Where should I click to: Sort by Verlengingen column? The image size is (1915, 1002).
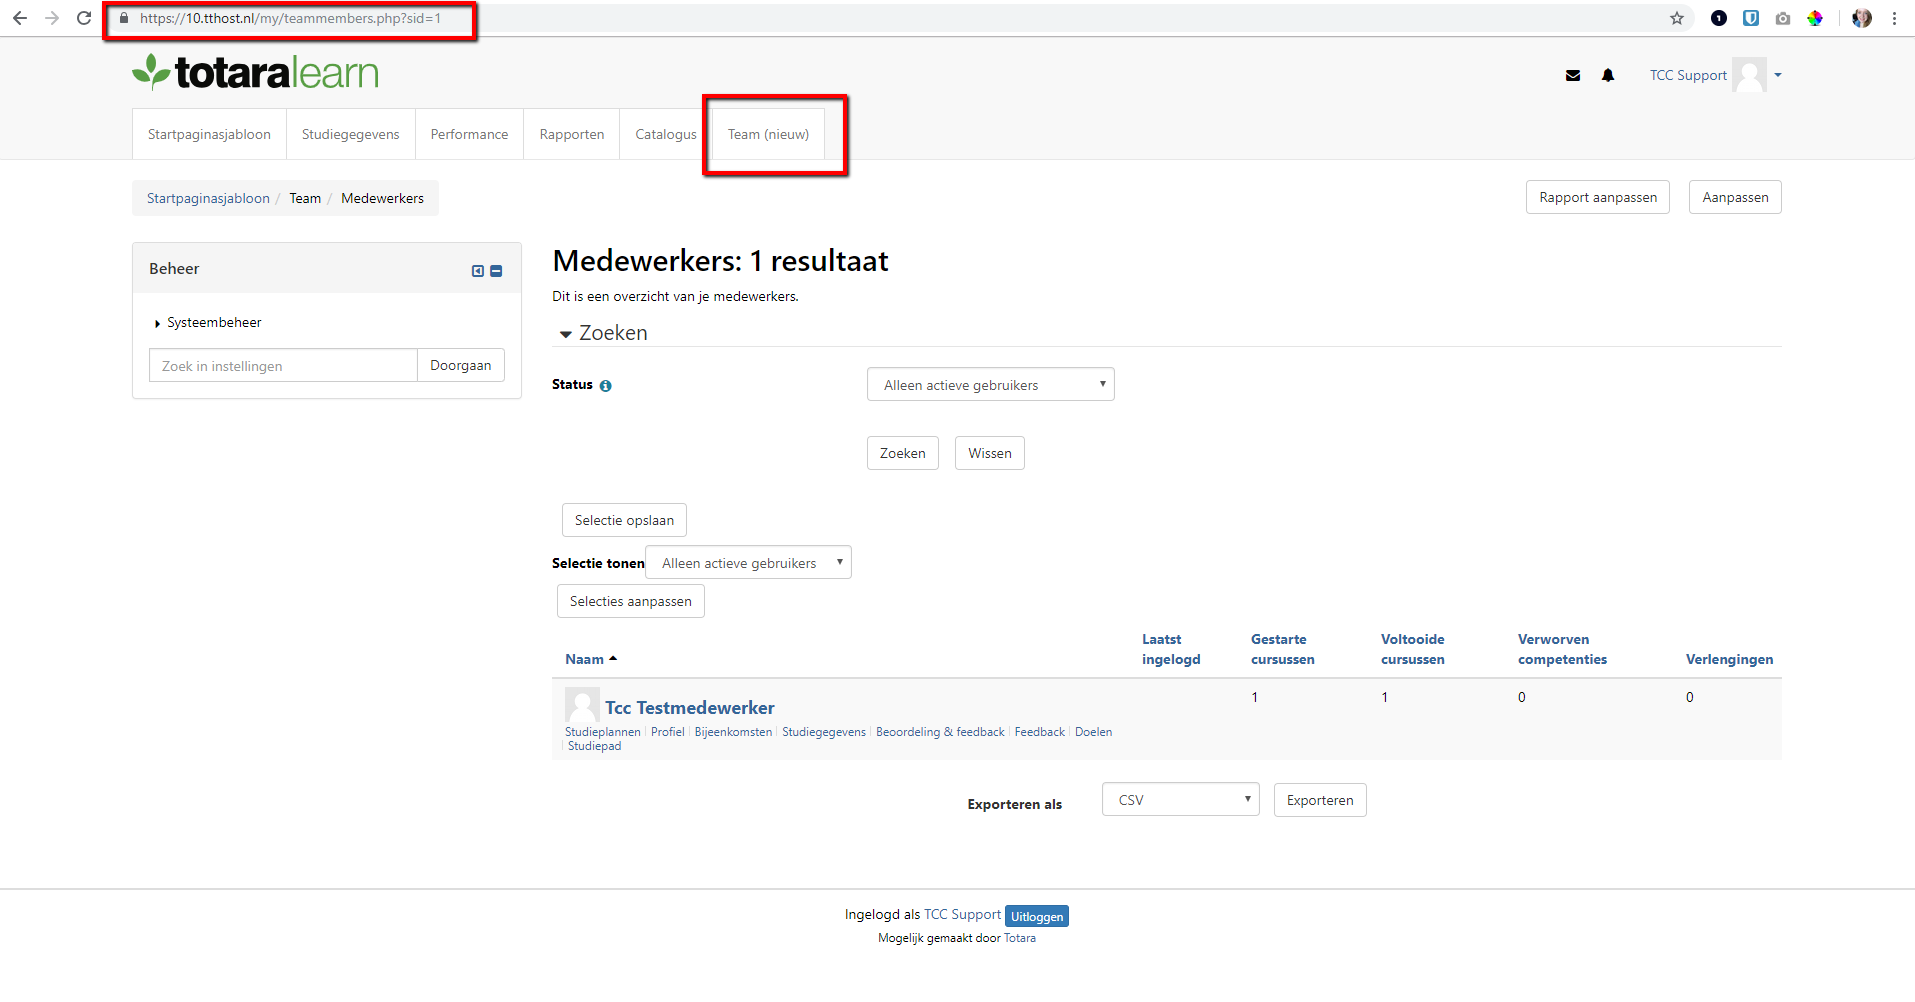(x=1729, y=659)
